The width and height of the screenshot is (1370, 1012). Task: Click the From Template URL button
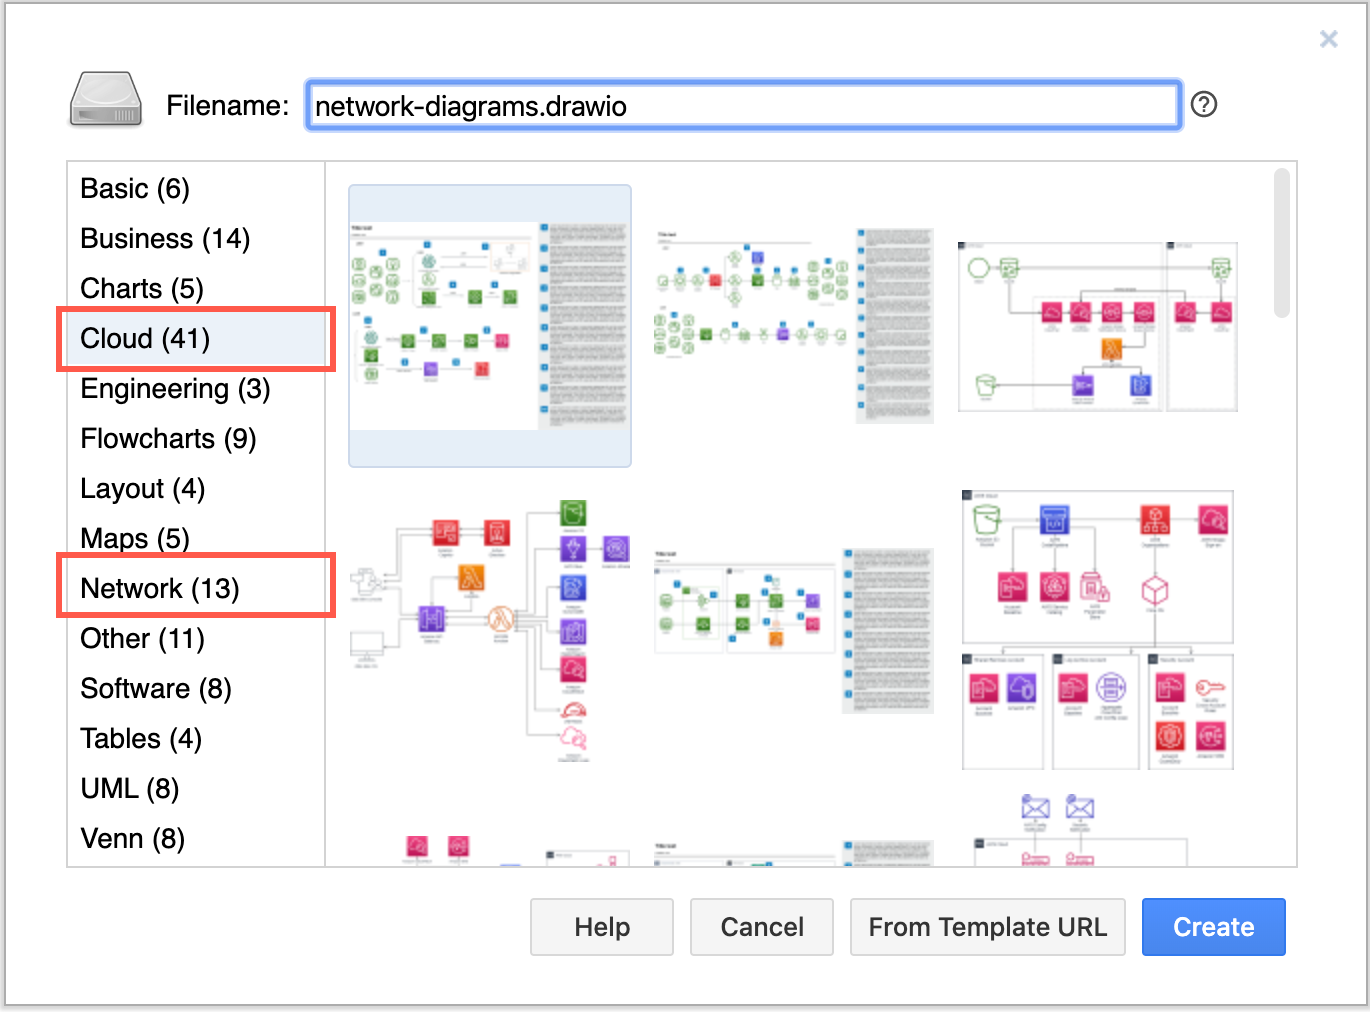(x=987, y=927)
